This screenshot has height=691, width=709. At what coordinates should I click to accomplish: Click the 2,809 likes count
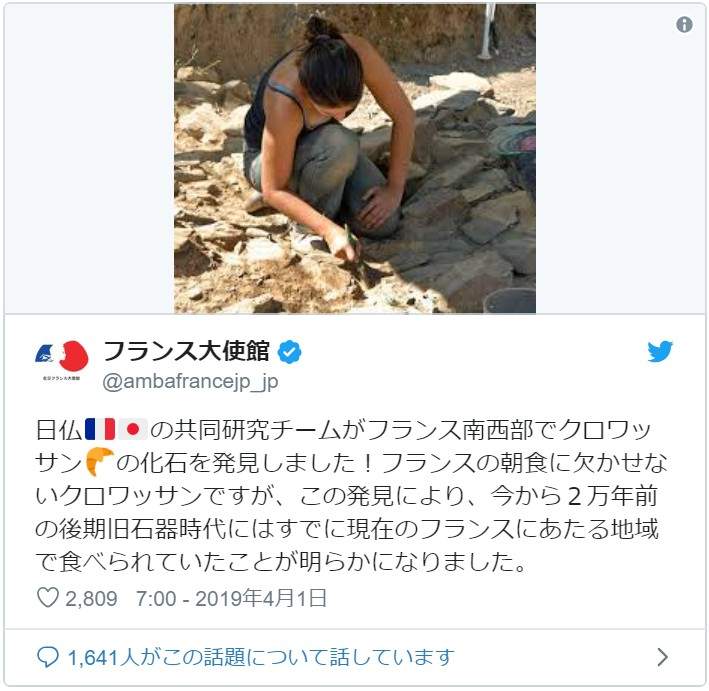pos(91,599)
